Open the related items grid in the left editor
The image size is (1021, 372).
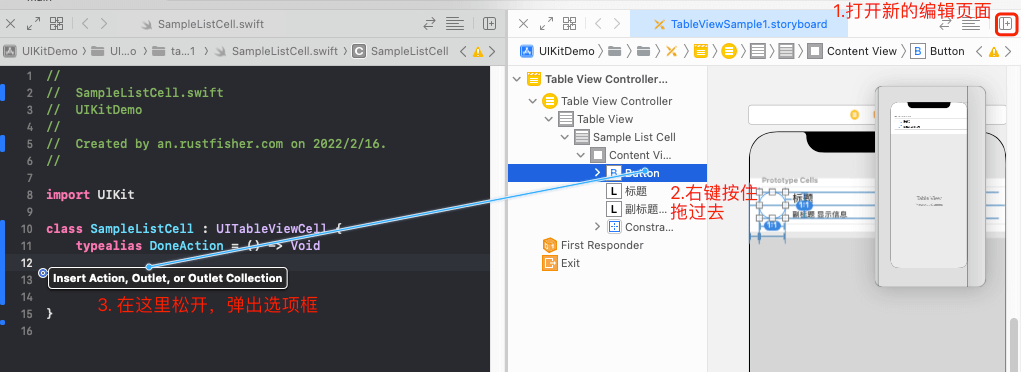coord(57,24)
